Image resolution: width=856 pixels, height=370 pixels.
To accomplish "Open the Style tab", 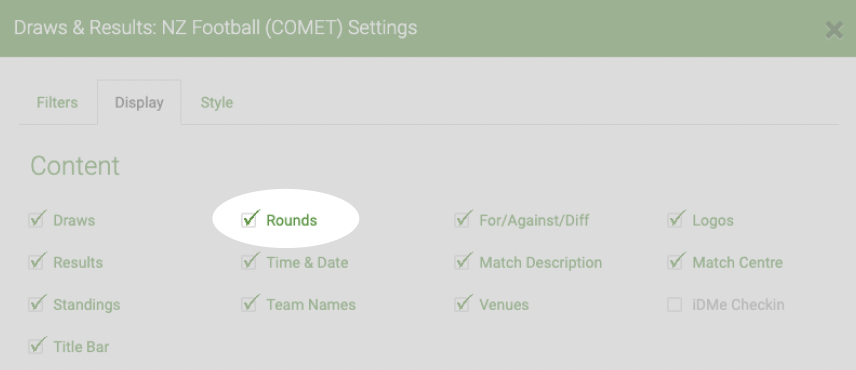I will 217,103.
